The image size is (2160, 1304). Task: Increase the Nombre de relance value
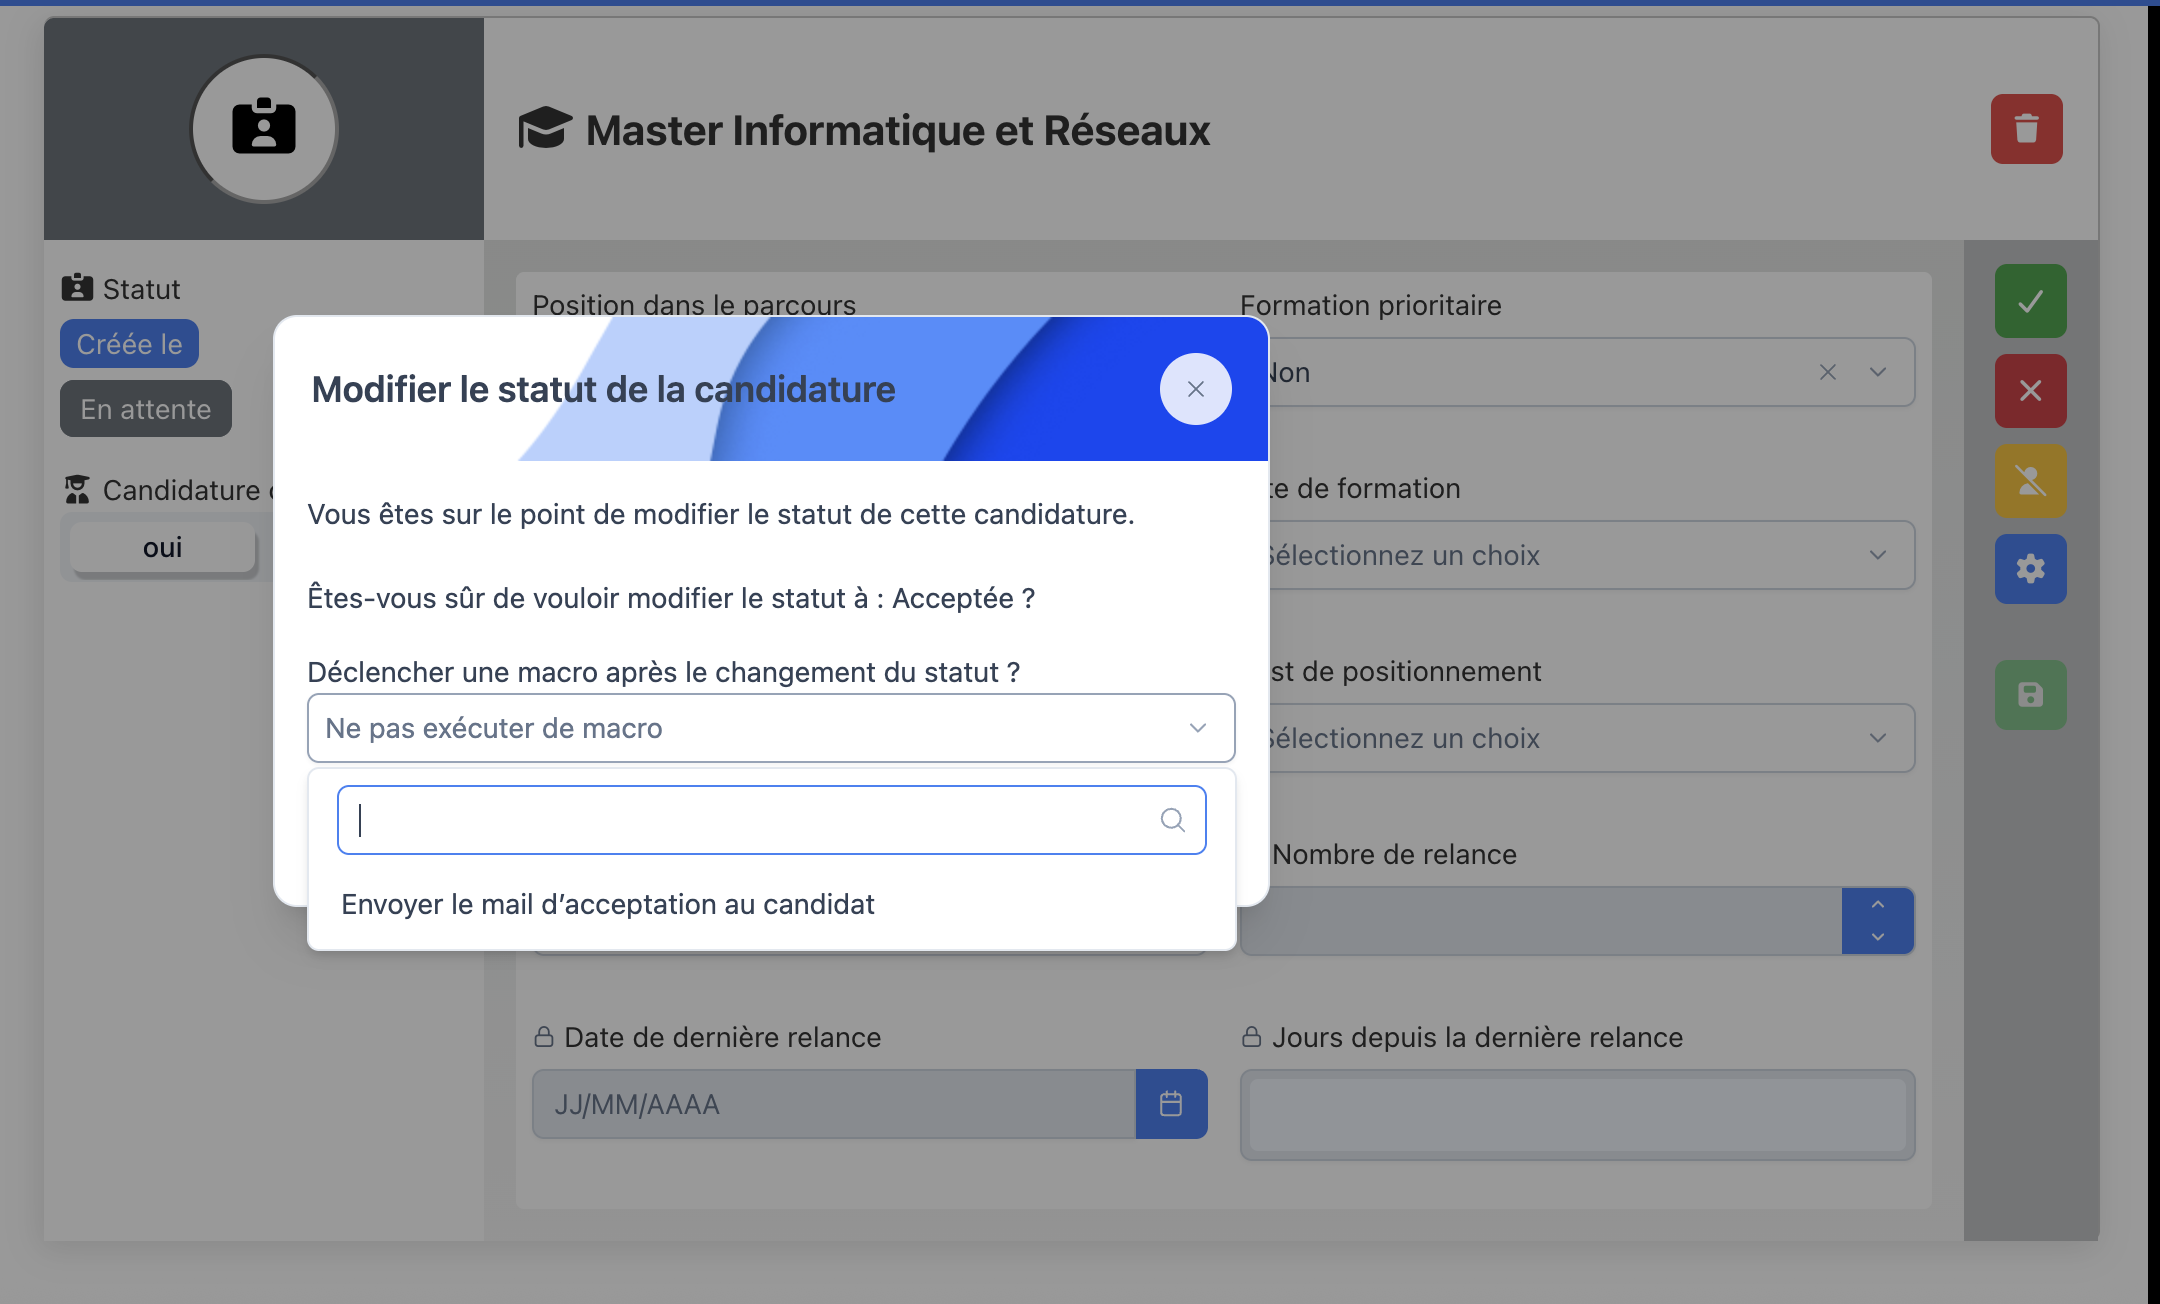(x=1878, y=904)
